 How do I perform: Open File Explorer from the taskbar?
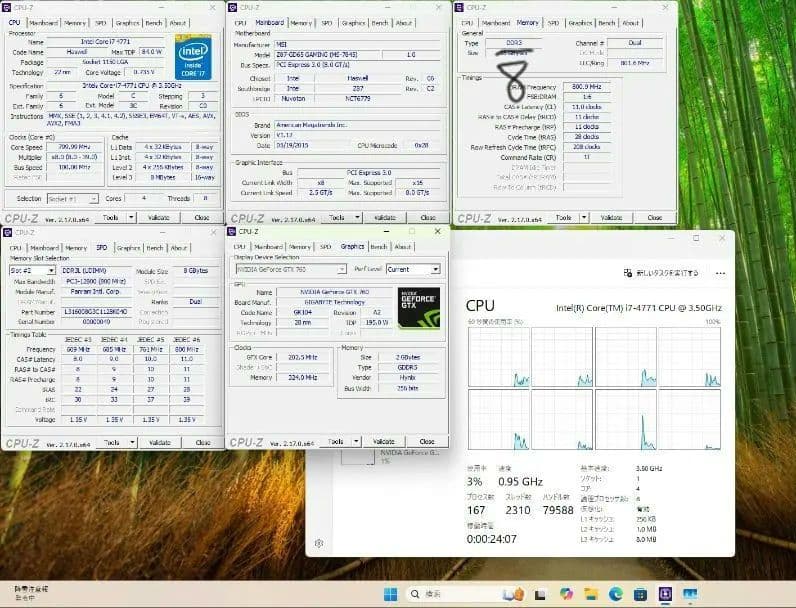tap(591, 594)
